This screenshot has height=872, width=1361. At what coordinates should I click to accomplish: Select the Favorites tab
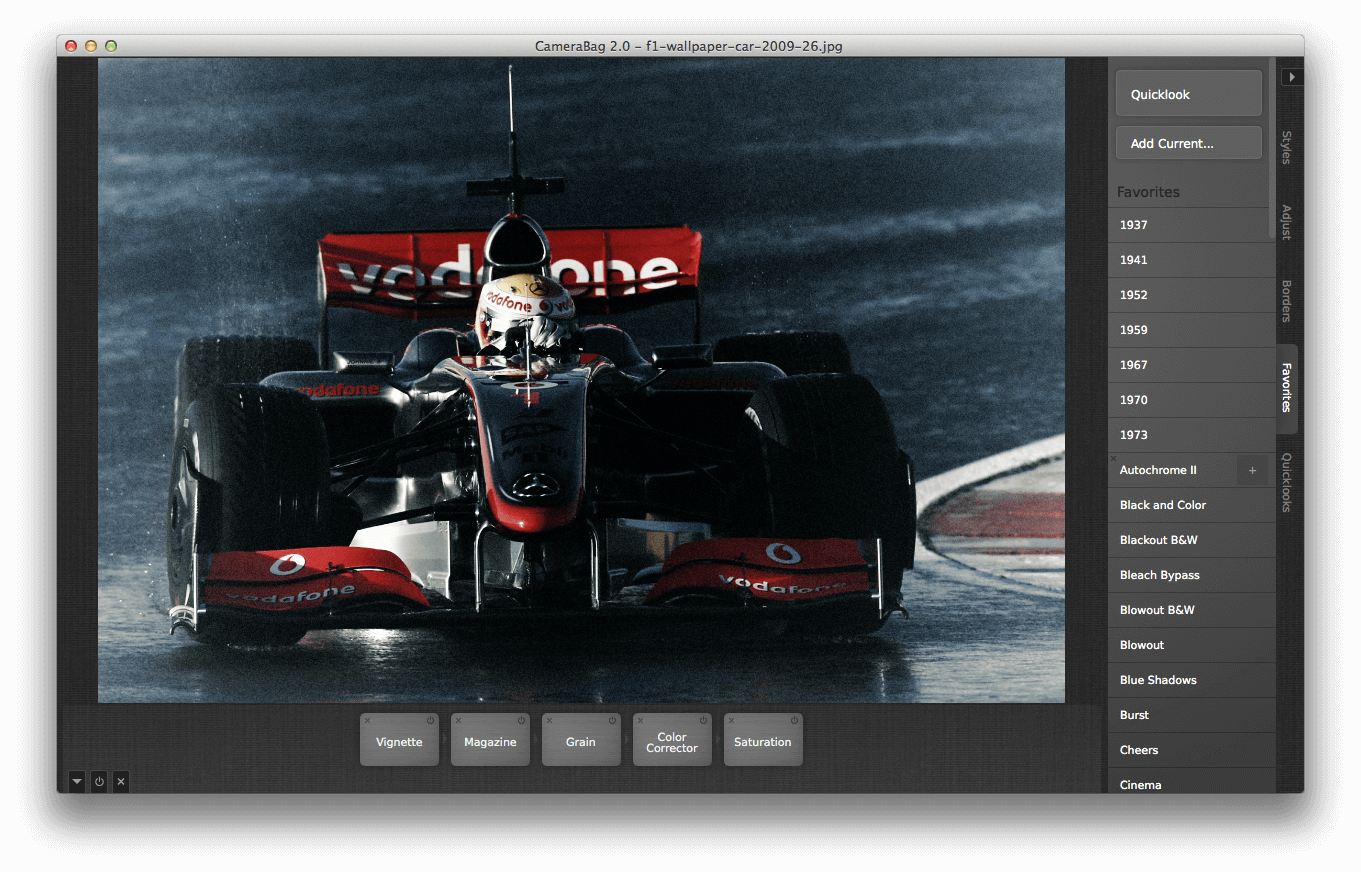coord(1287,388)
